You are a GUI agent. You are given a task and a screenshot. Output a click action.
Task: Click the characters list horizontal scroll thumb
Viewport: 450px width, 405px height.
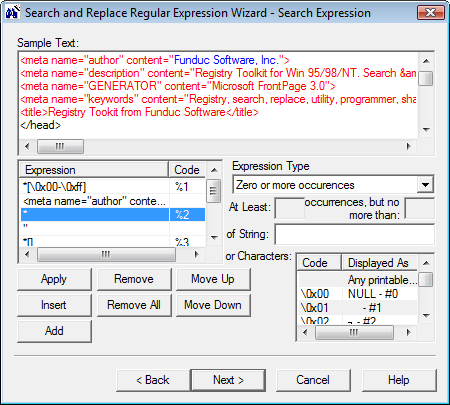[x=354, y=332]
